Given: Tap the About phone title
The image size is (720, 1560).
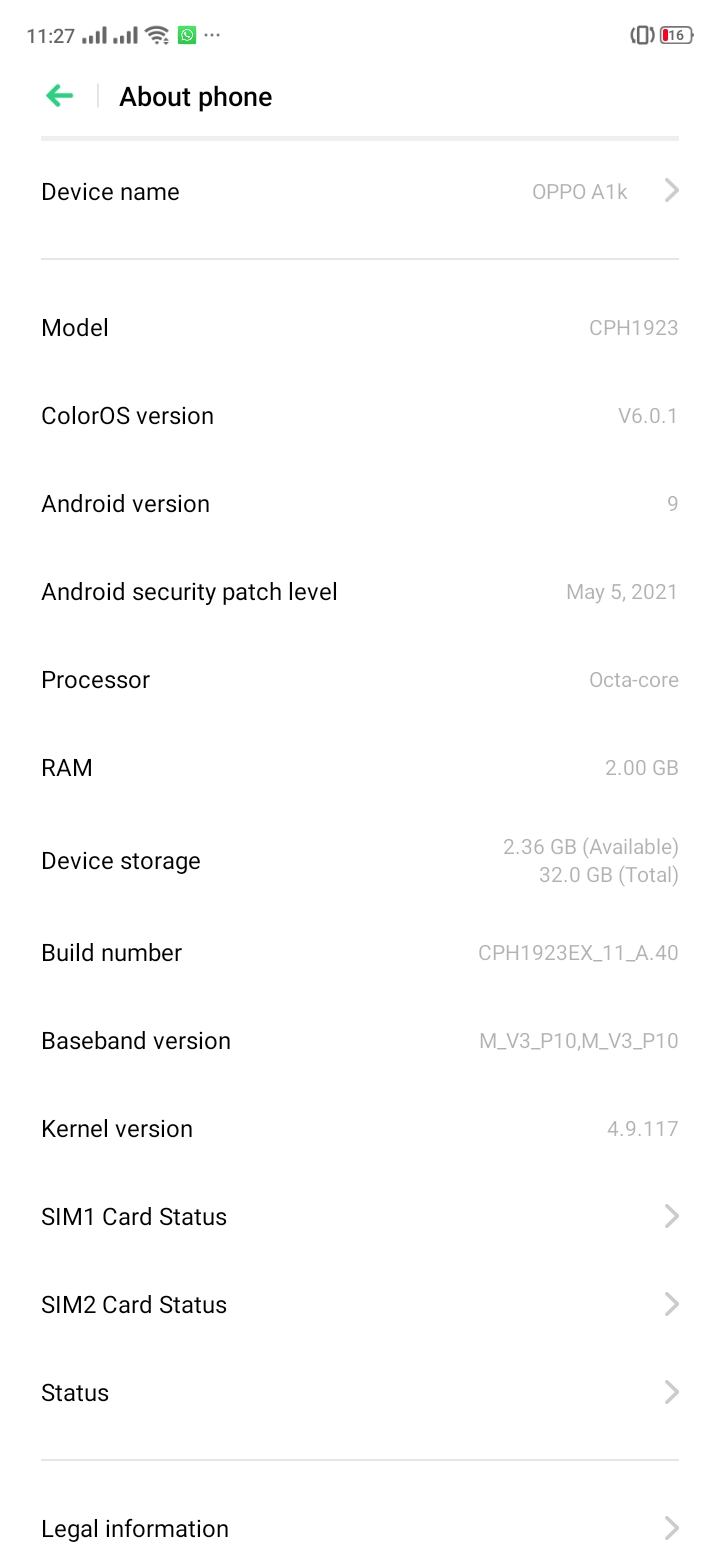Looking at the screenshot, I should 195,96.
